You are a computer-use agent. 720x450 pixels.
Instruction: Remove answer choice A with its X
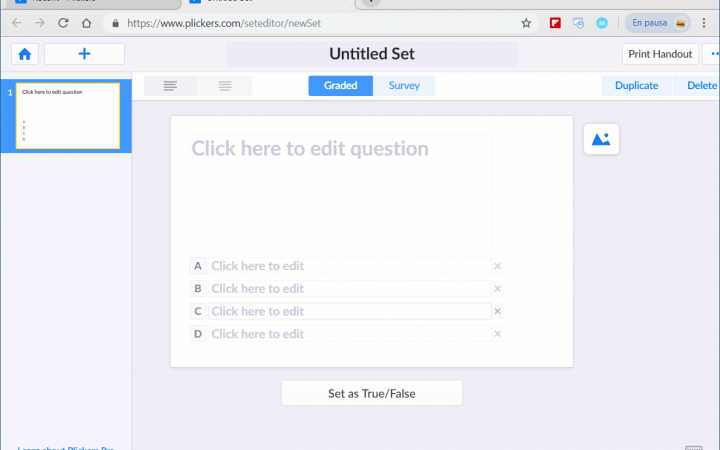497,266
